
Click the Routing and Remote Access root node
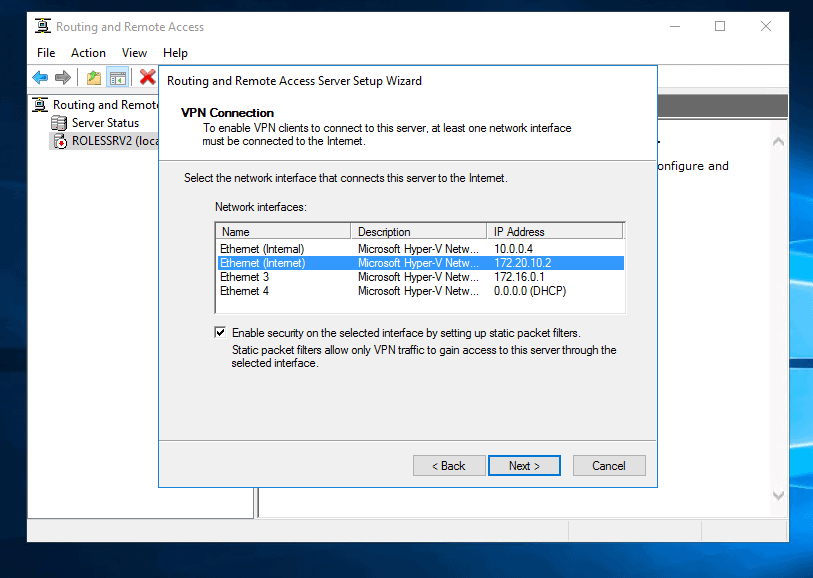105,105
